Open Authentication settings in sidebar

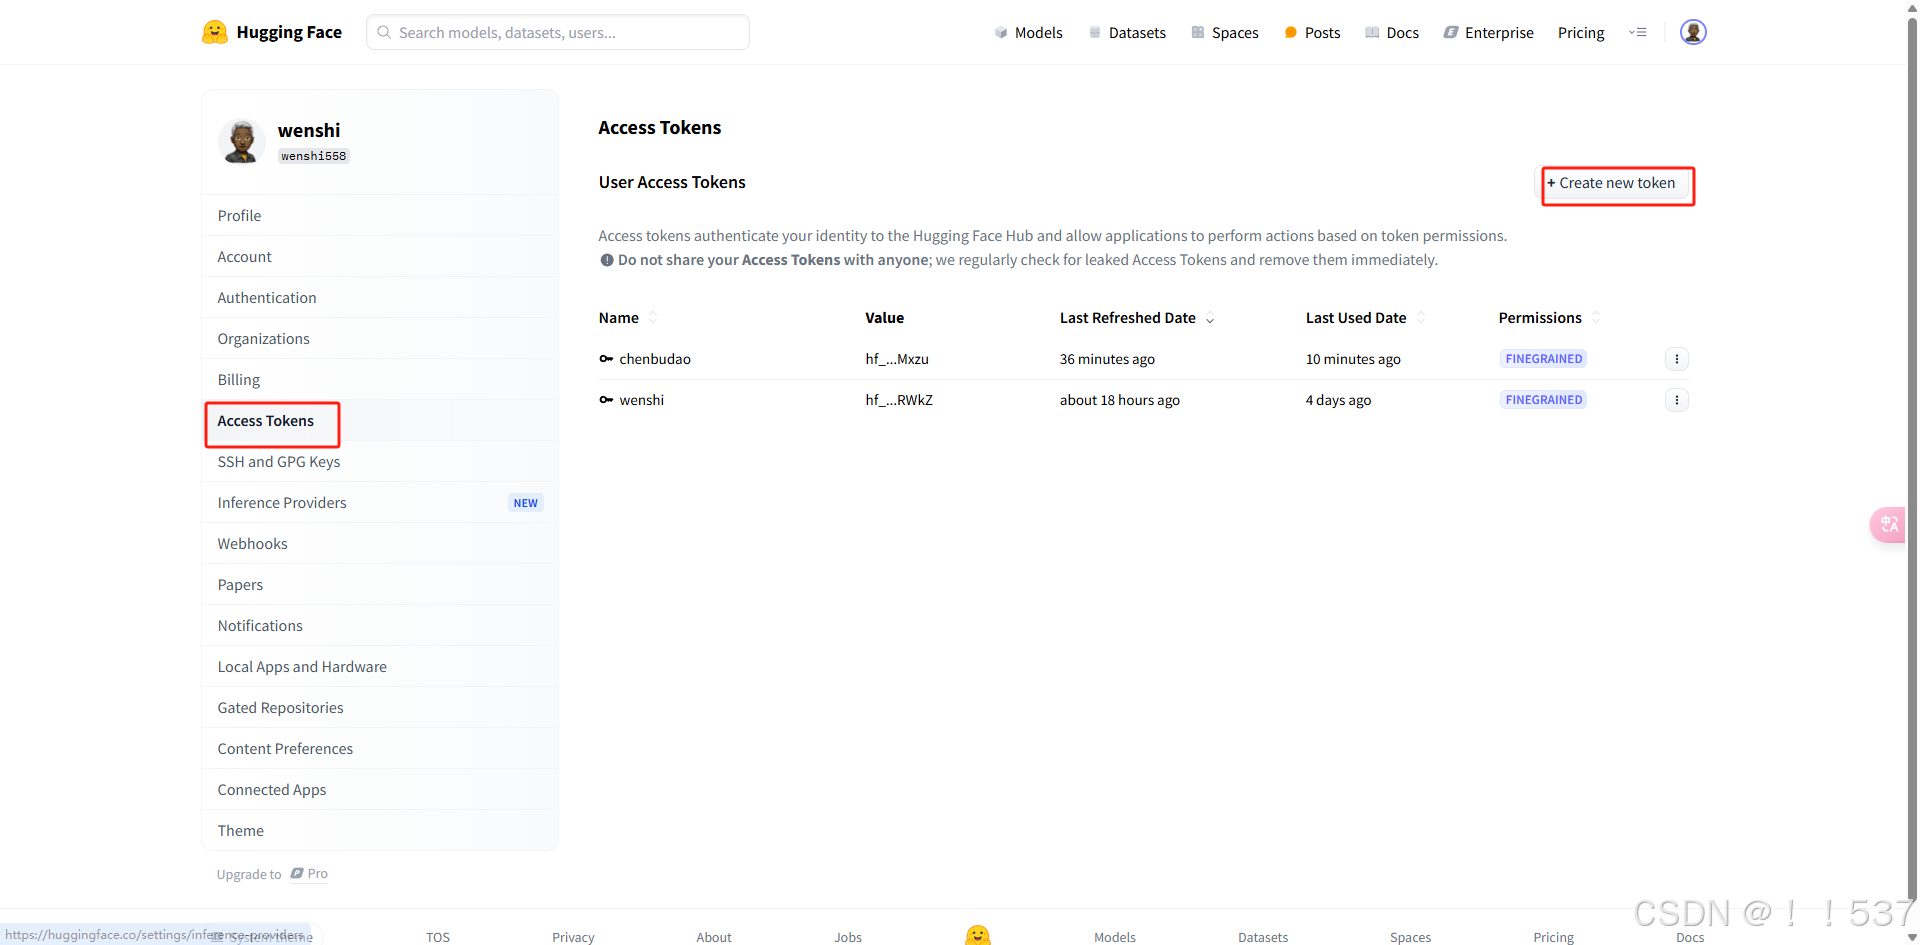(380, 298)
